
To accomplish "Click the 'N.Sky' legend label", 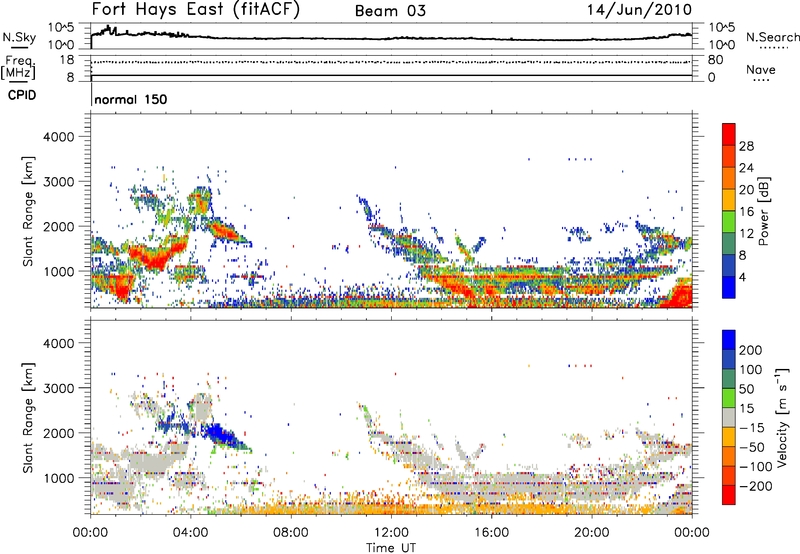I will [x=19, y=37].
